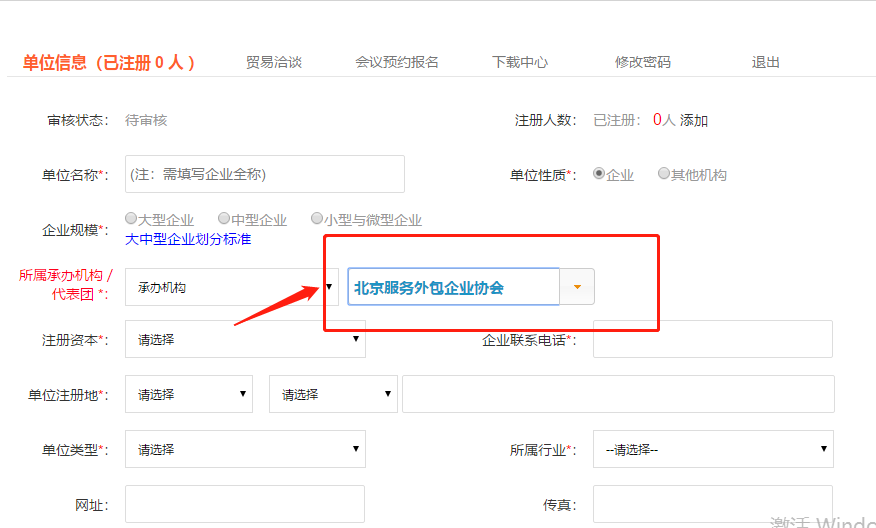Open first 单位注册地 province dropdown
This screenshot has height=528, width=876.
pyautogui.click(x=189, y=394)
